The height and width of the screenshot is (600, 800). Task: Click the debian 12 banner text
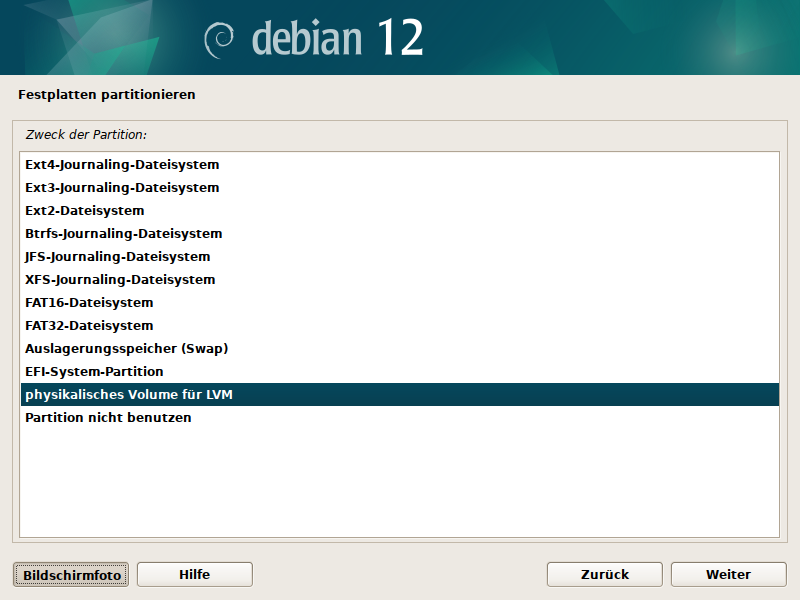(x=337, y=38)
